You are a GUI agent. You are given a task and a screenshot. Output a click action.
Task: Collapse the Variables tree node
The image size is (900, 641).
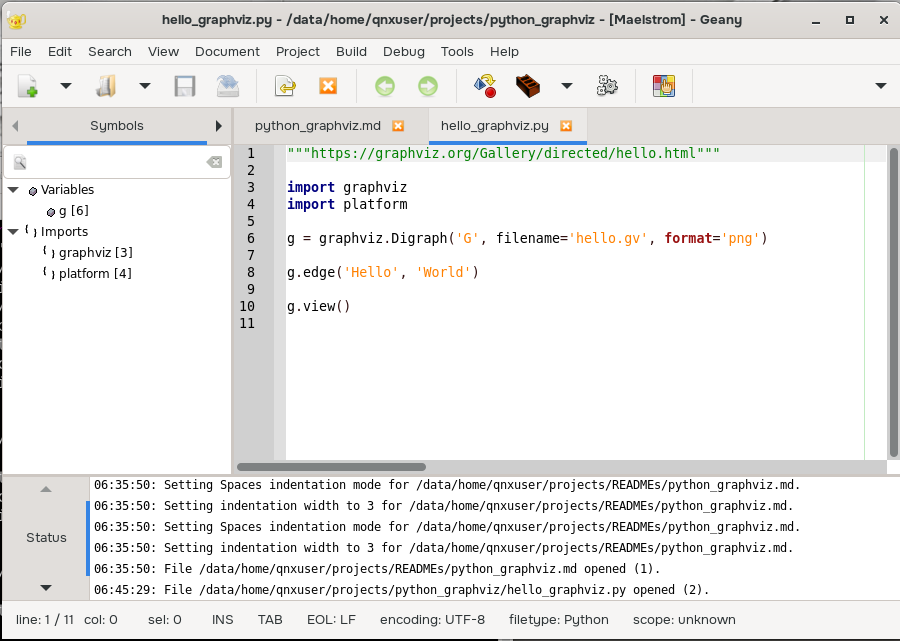coord(13,189)
